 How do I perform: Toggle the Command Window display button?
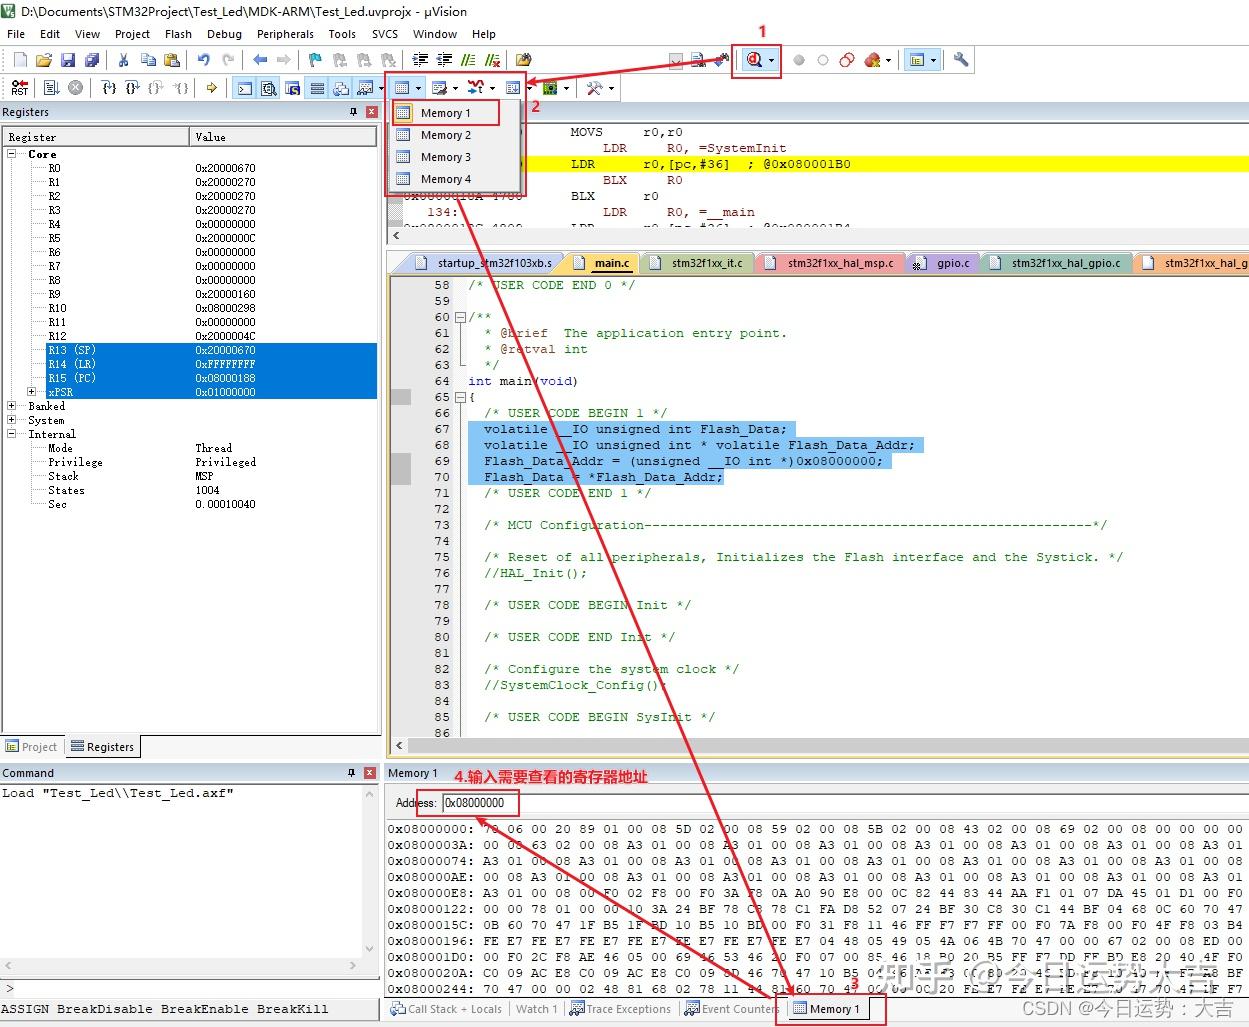pyautogui.click(x=244, y=88)
